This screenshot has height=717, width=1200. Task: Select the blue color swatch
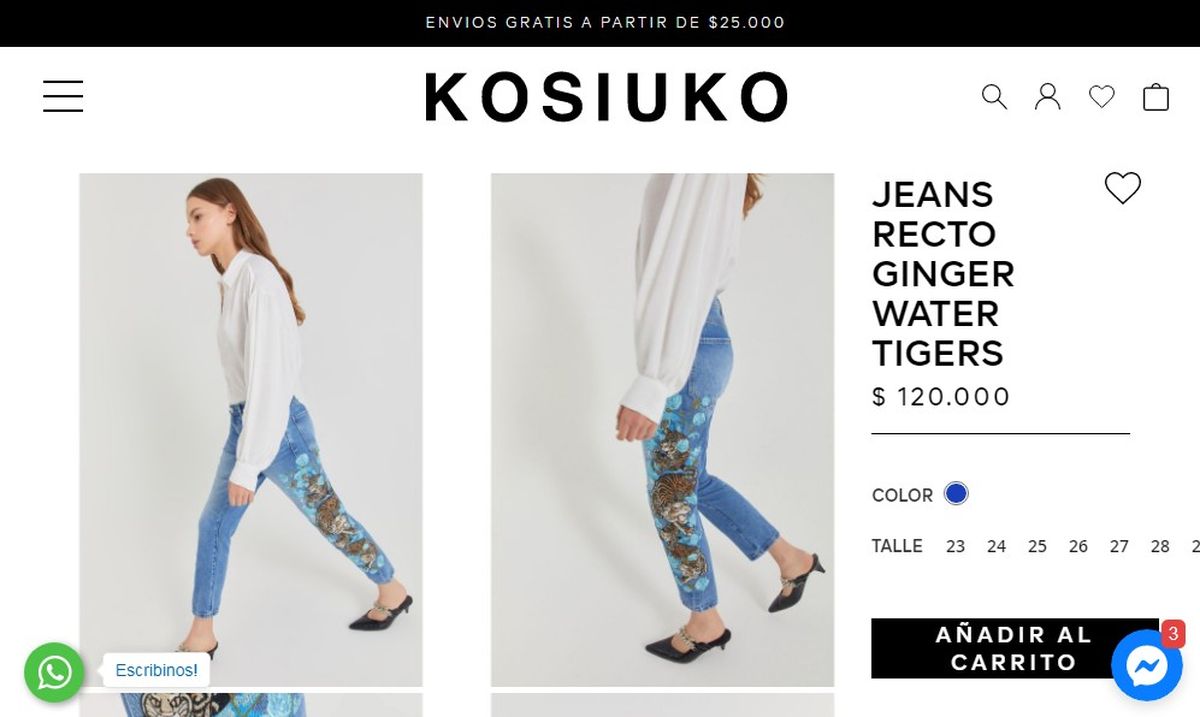pos(956,494)
